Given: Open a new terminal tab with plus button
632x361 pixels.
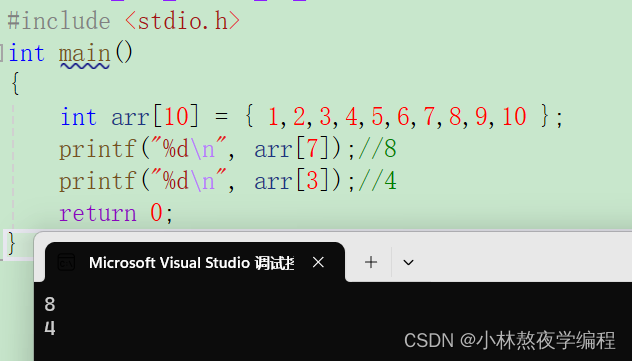Looking at the screenshot, I should click(371, 262).
